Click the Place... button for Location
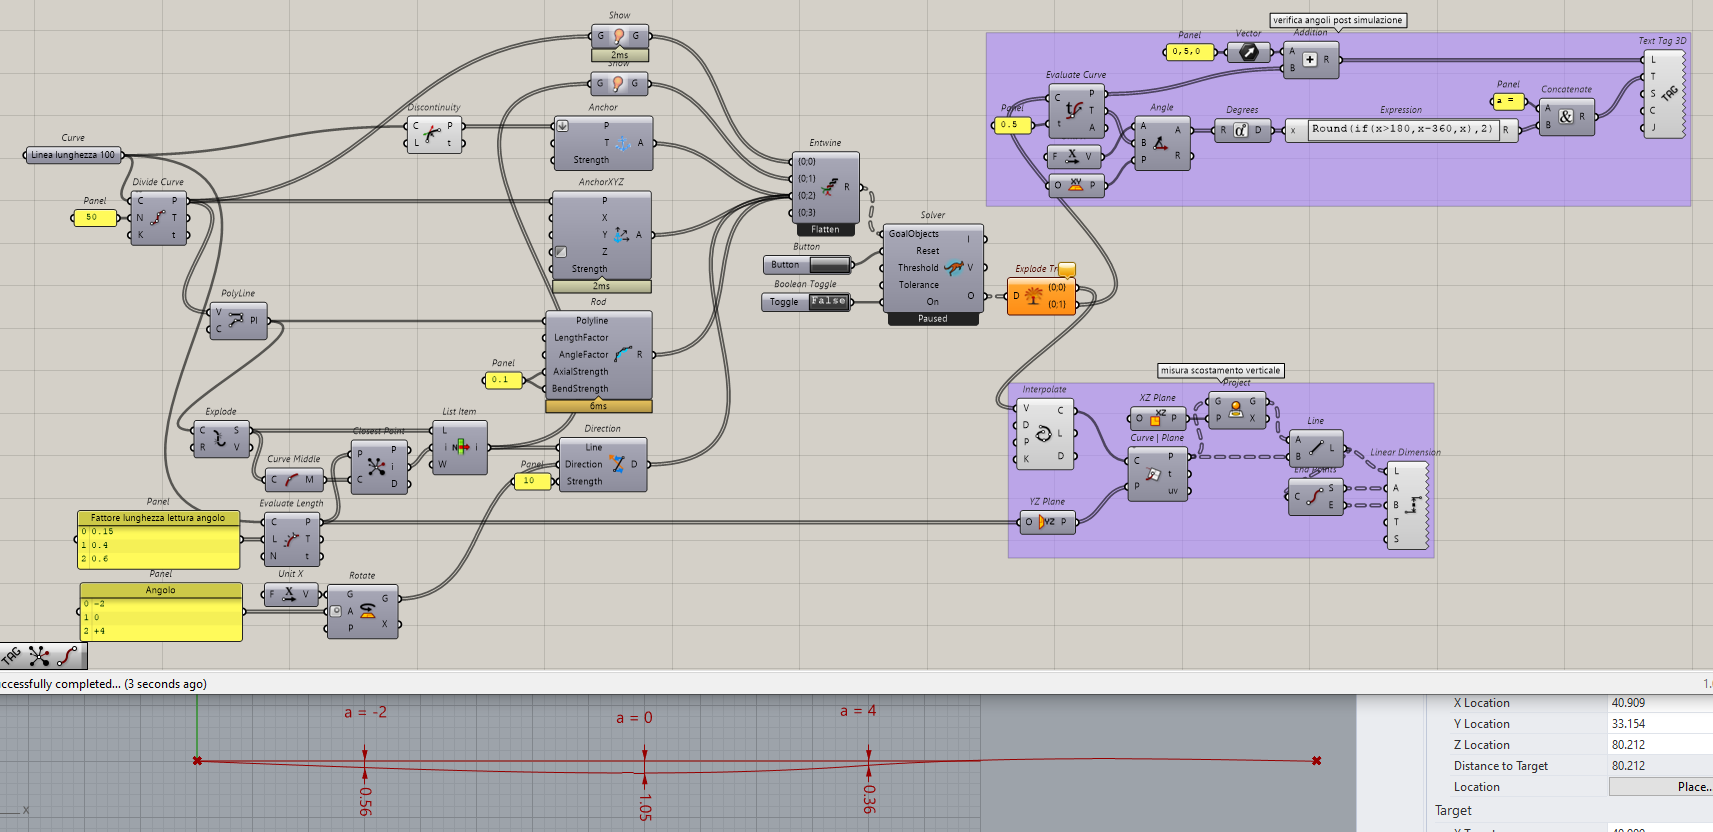Image resolution: width=1713 pixels, height=832 pixels. point(1660,787)
